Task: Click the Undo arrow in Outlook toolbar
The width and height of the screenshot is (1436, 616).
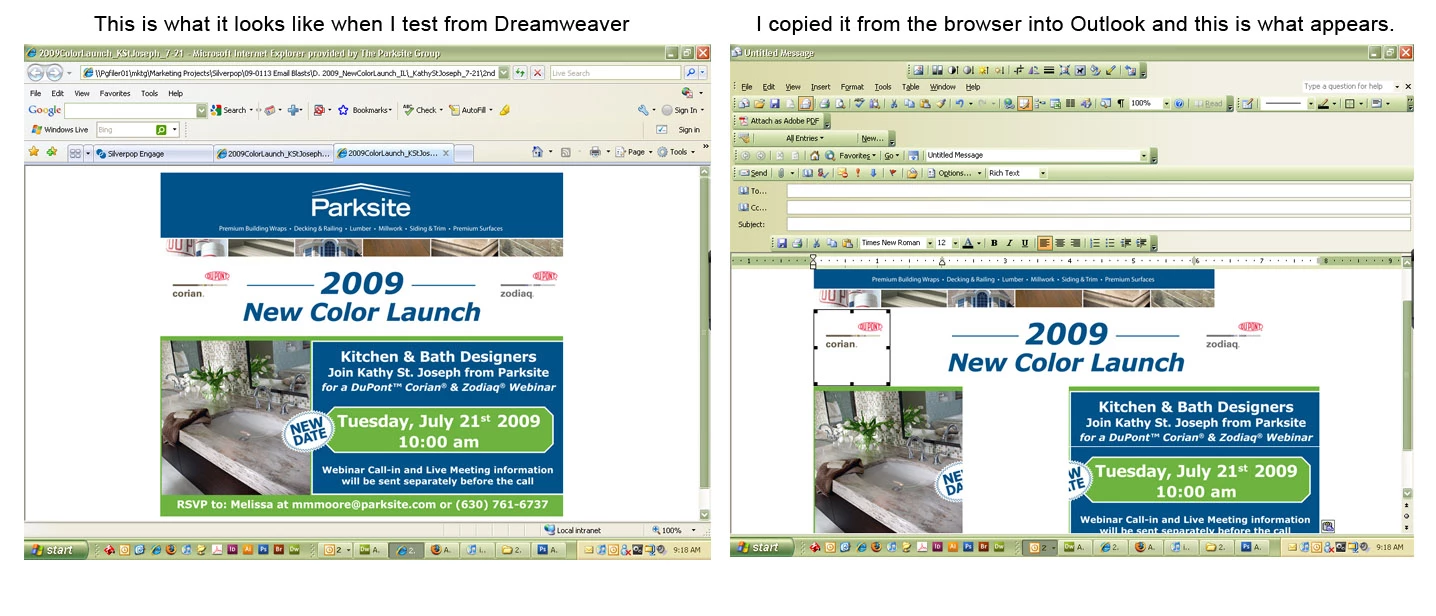Action: [958, 103]
